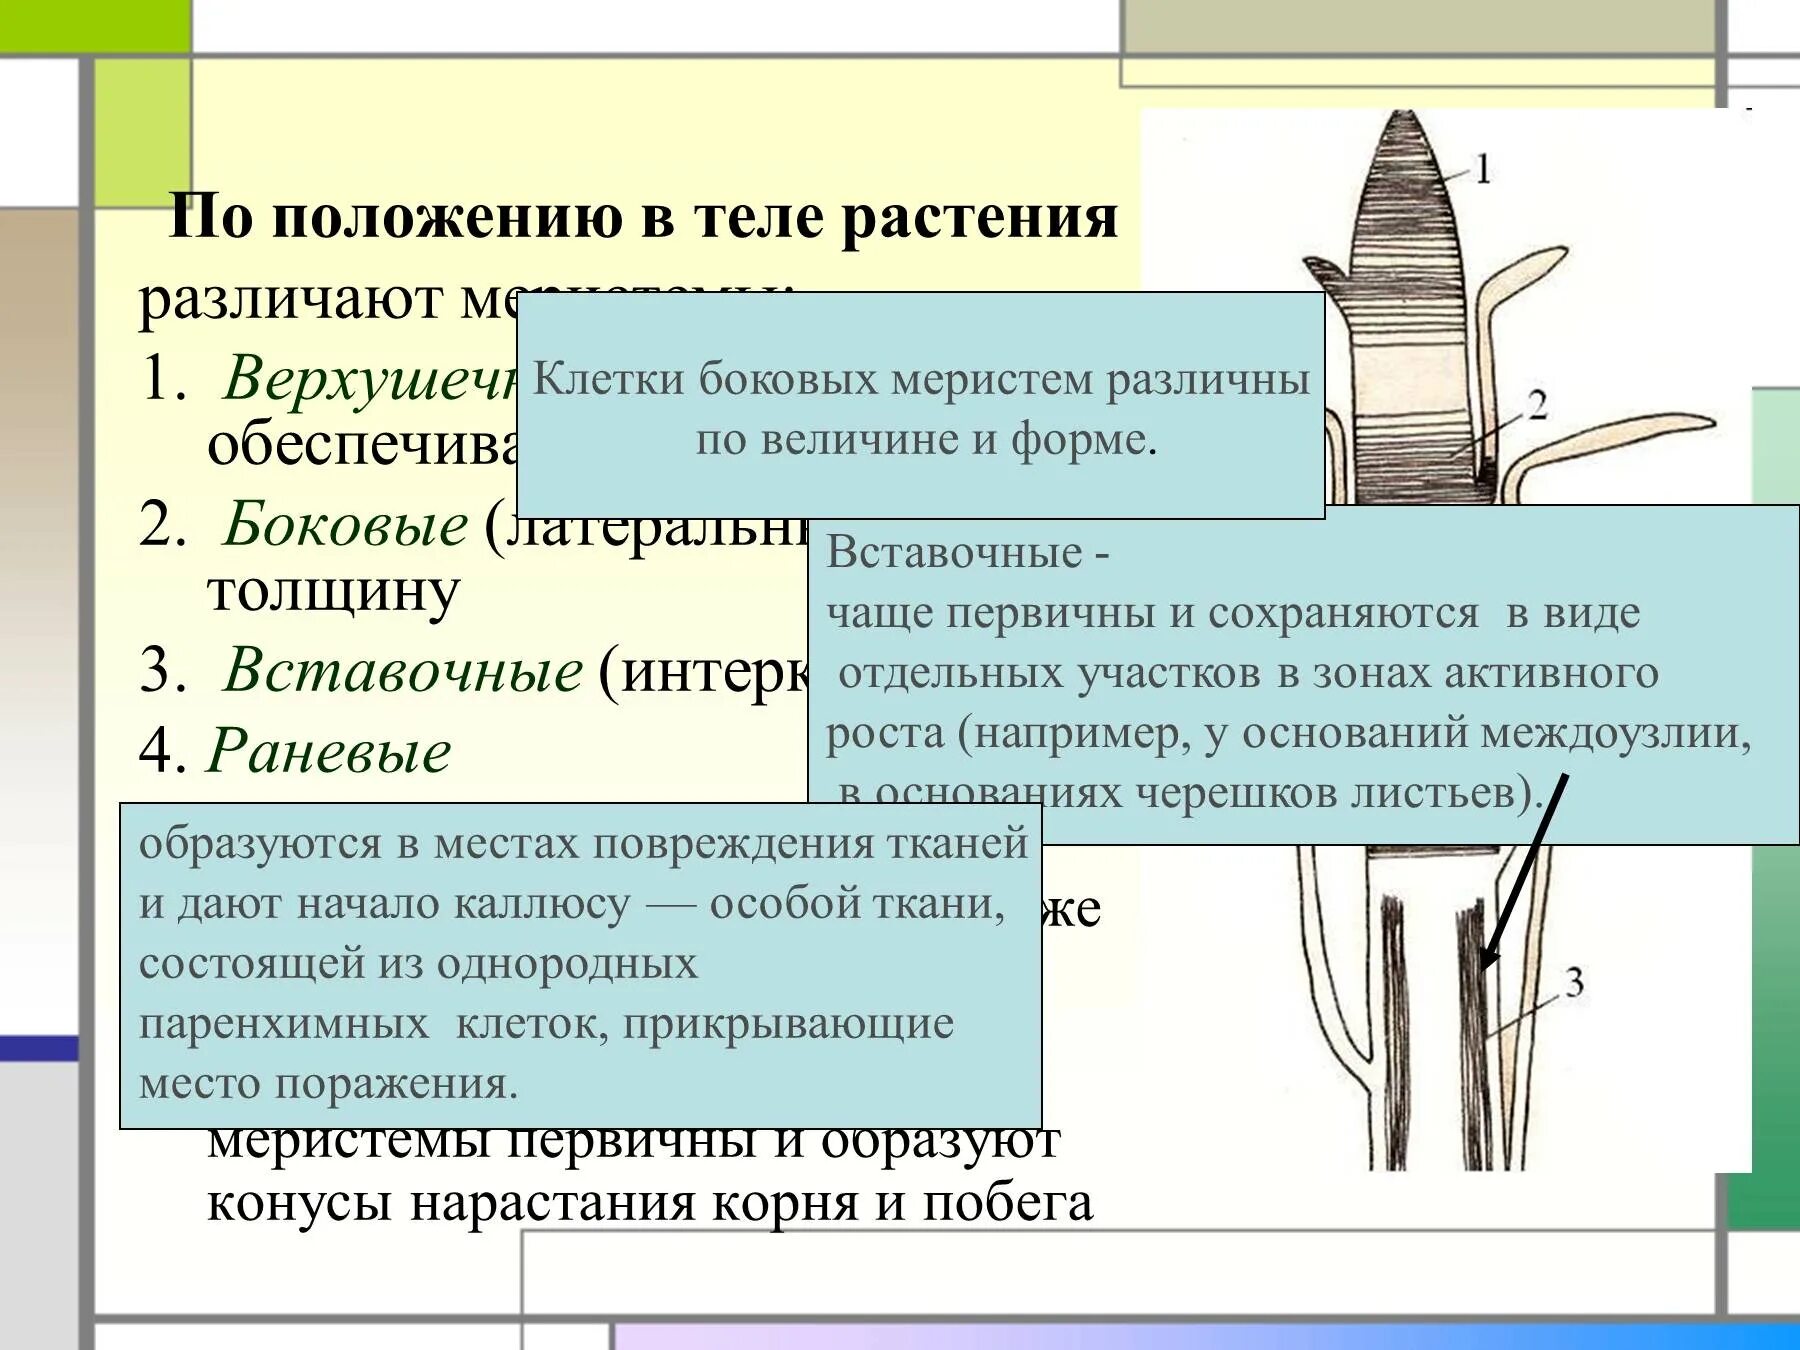Click the callout beginning "Вставочные - чаще первичны"

pos(1303,675)
